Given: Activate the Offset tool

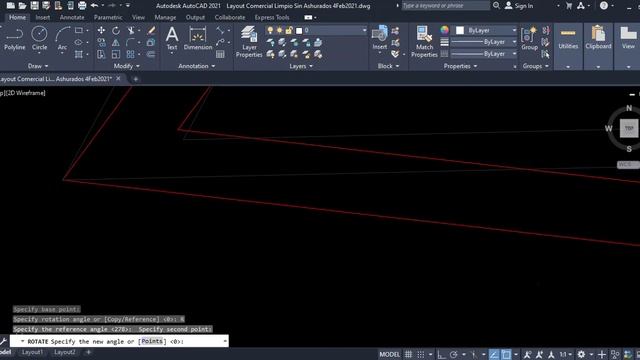Looking at the screenshot, I should pos(151,54).
